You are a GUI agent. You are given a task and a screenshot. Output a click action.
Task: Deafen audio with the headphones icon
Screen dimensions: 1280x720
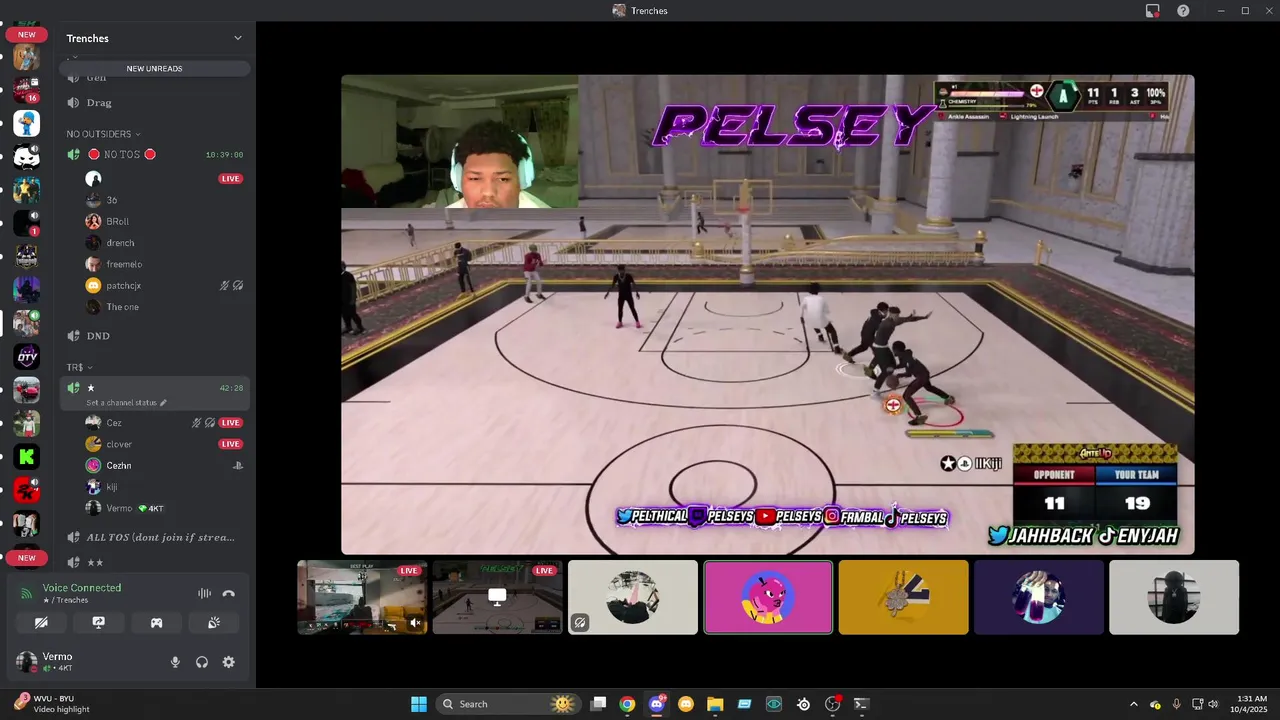[x=202, y=662]
